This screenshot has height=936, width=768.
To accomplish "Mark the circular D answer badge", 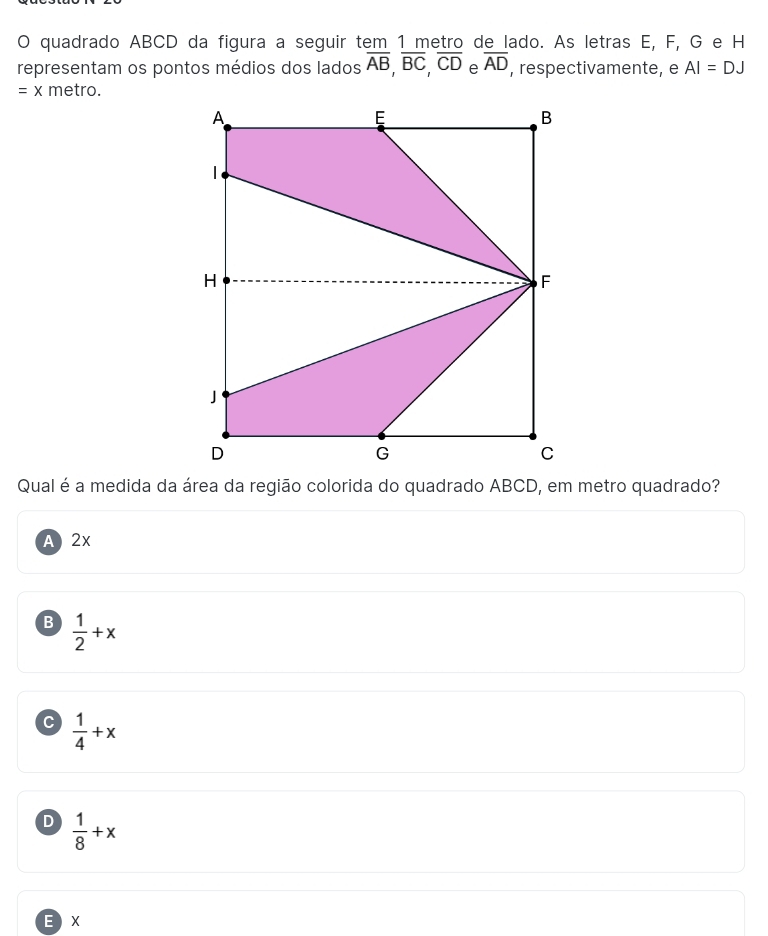I will 47,821.
